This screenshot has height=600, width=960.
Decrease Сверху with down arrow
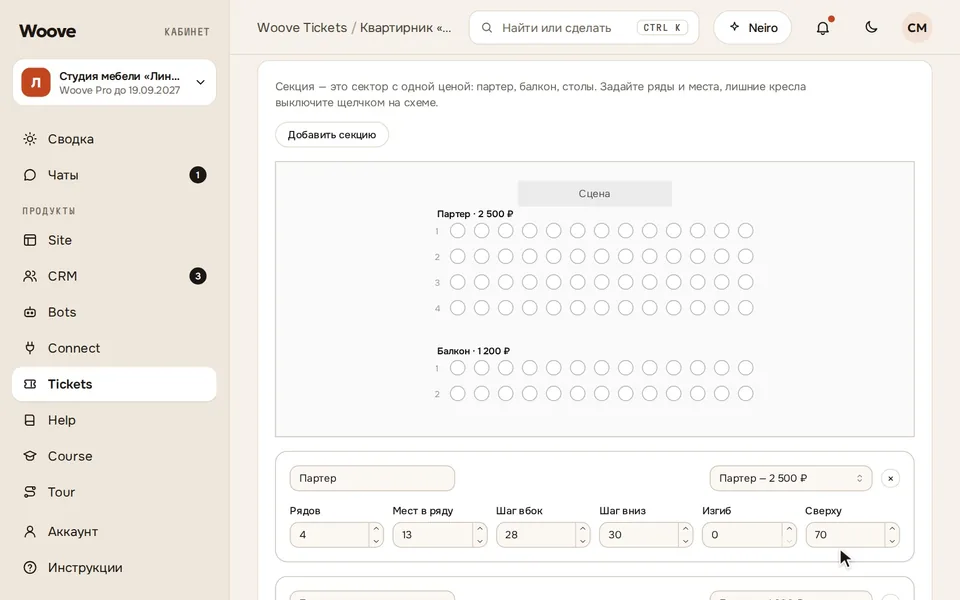coord(892,541)
